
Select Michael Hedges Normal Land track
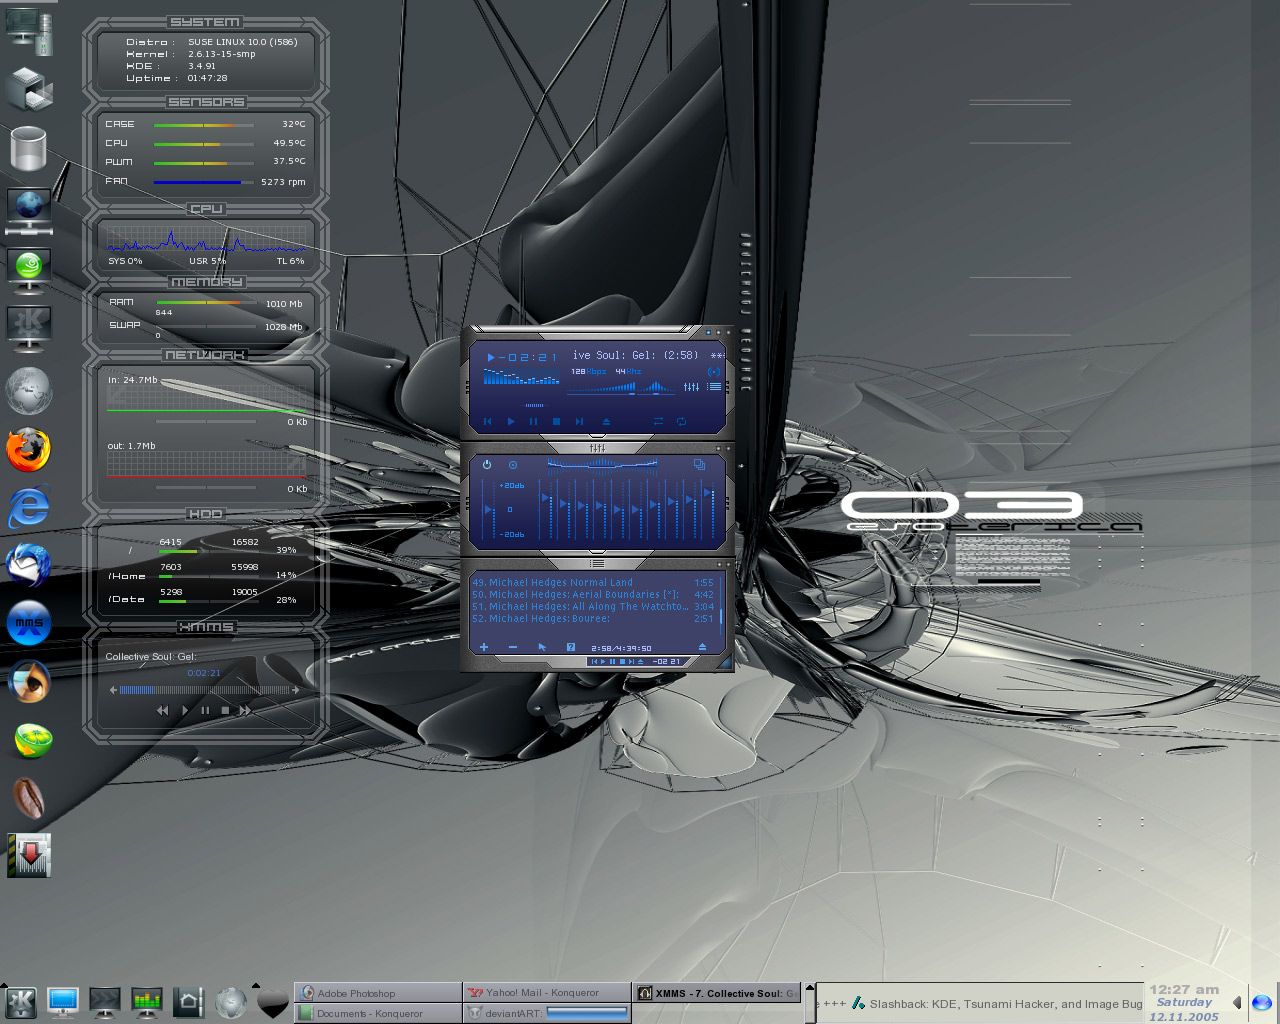tap(593, 582)
